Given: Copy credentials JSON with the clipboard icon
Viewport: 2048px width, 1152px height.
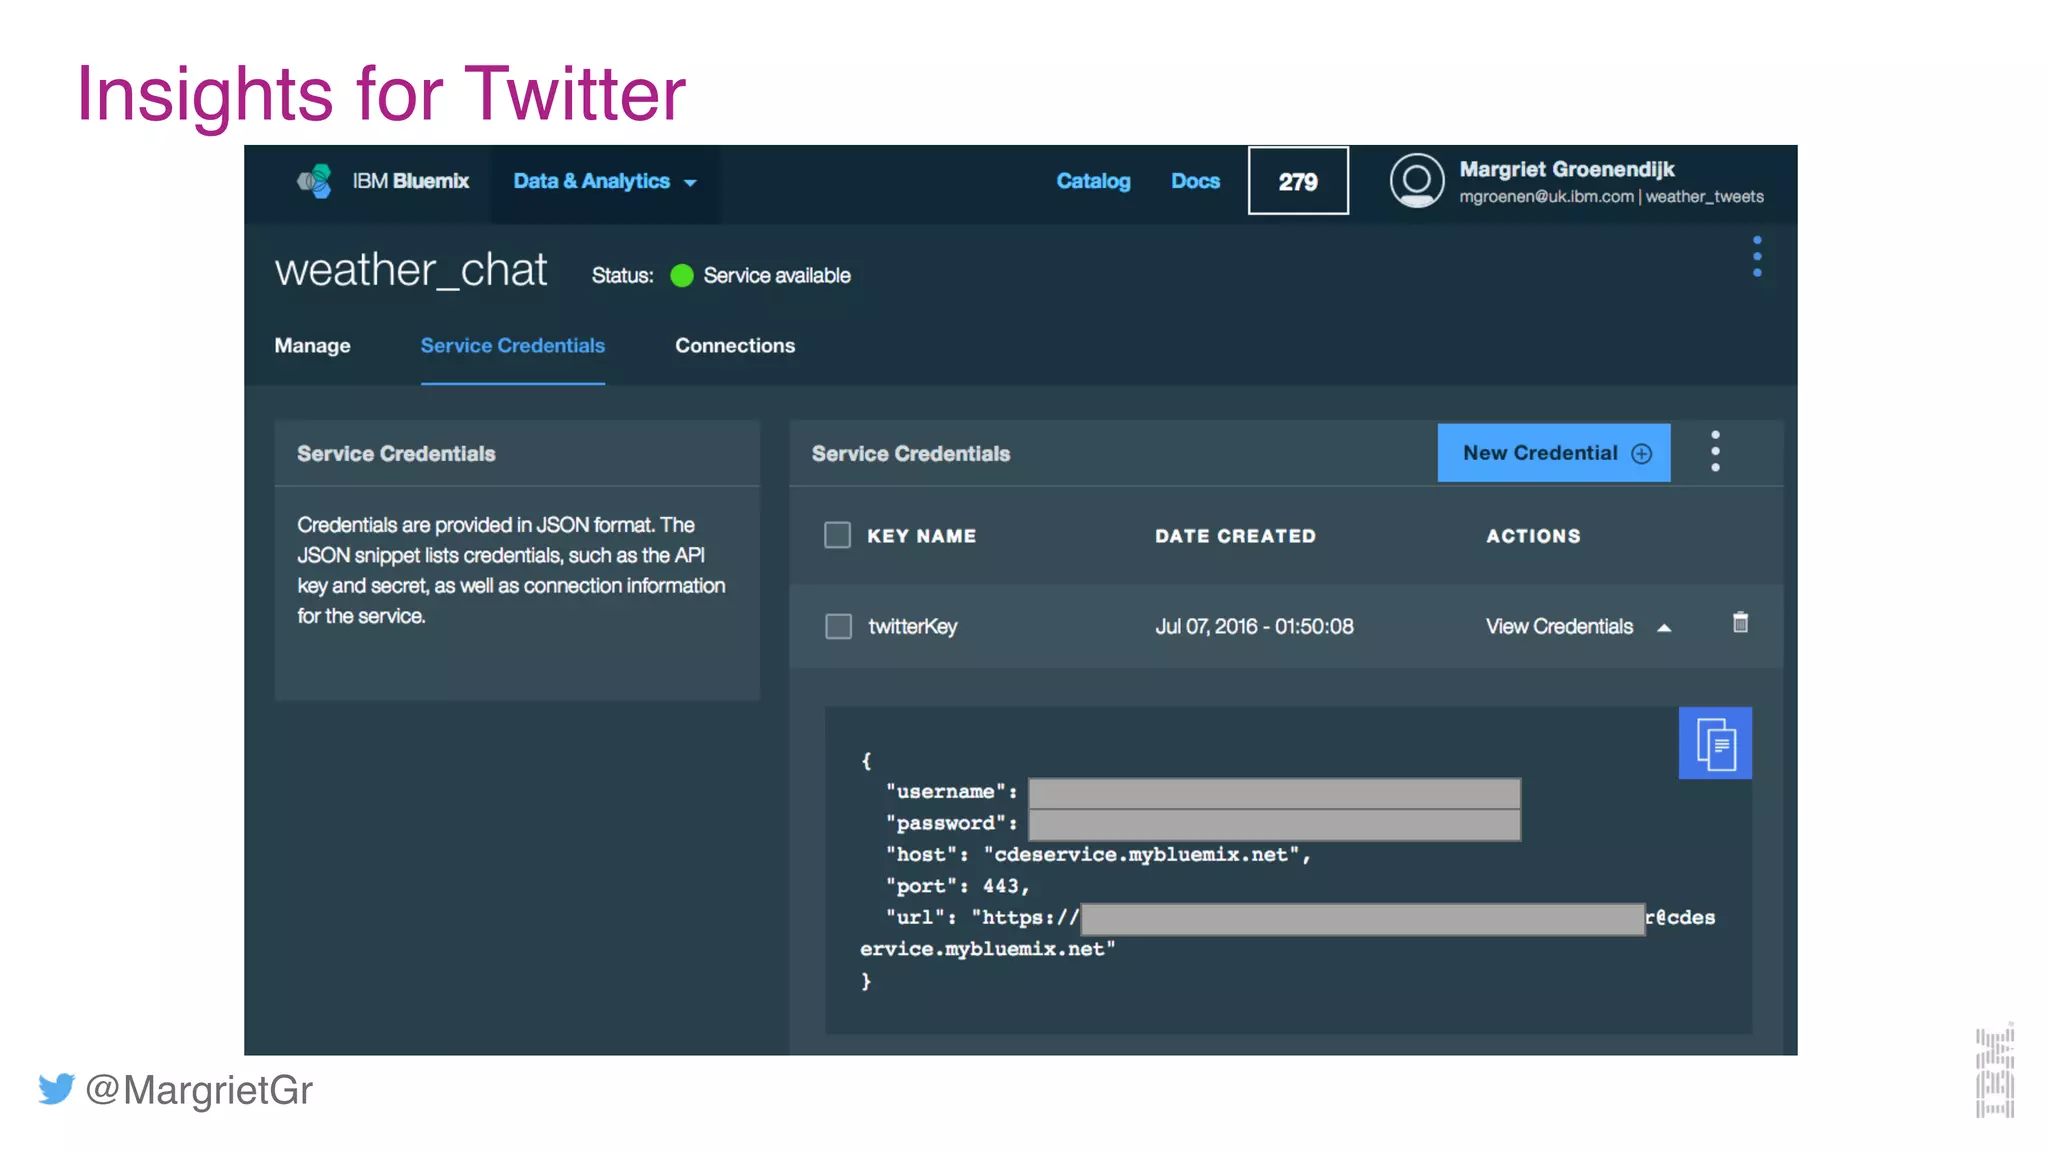Looking at the screenshot, I should tap(1715, 743).
